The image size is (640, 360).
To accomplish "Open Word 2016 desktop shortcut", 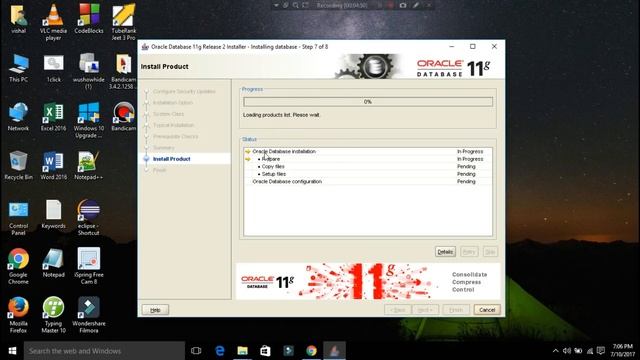I will [x=53, y=165].
